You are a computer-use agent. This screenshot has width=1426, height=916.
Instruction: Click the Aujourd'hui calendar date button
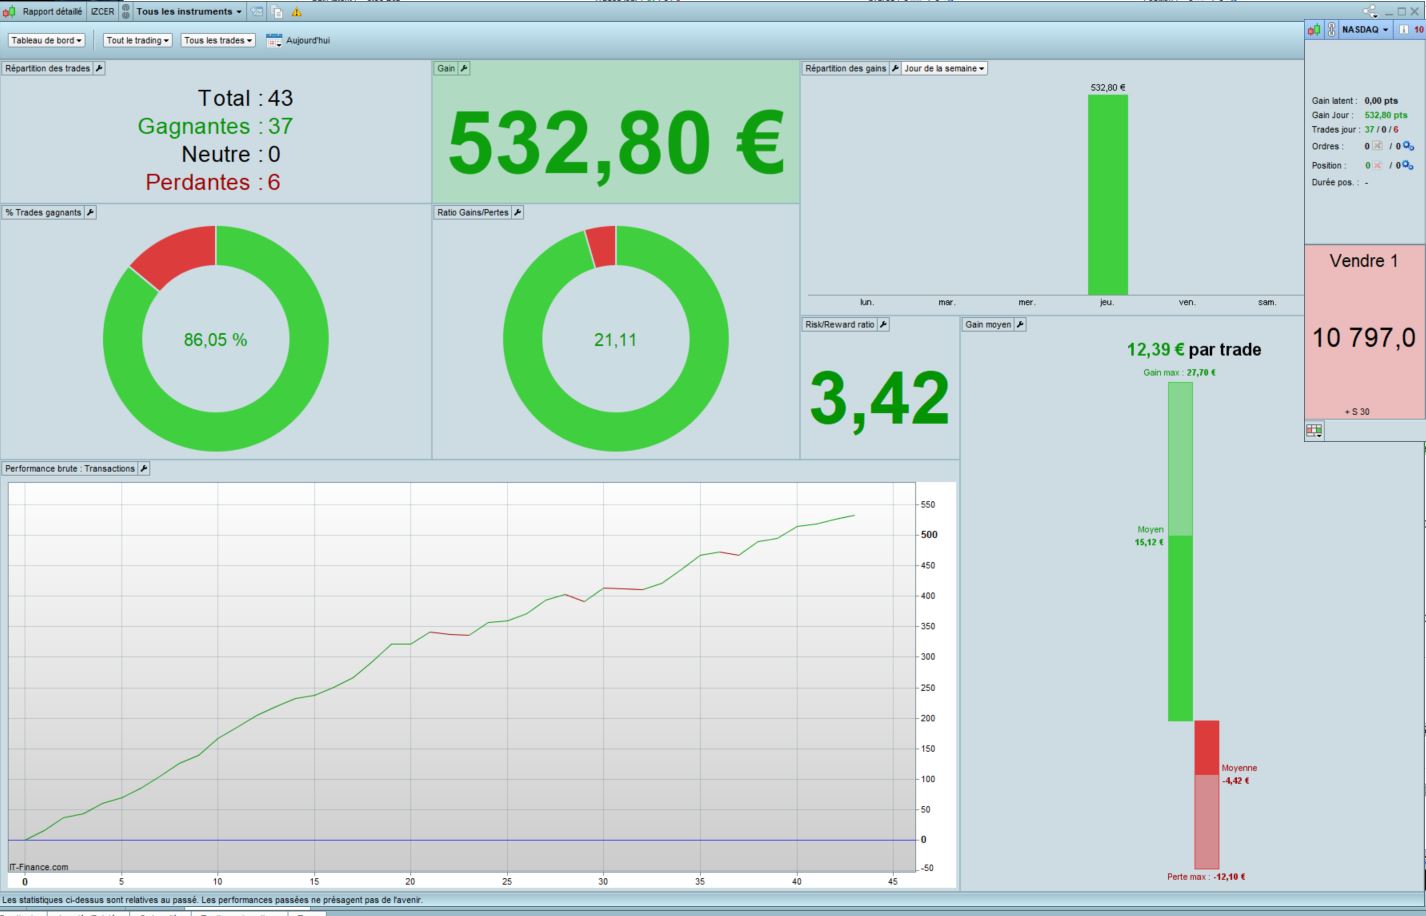[298, 40]
